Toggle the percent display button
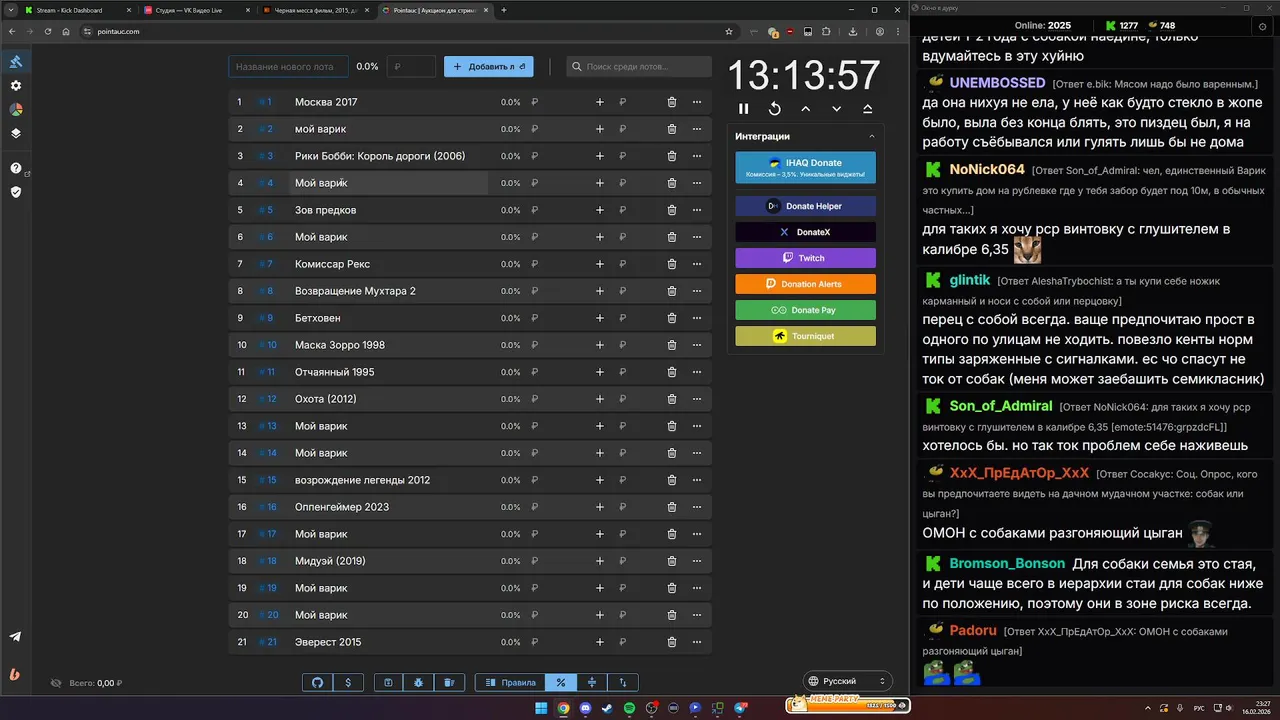The image size is (1280, 720). 561,682
